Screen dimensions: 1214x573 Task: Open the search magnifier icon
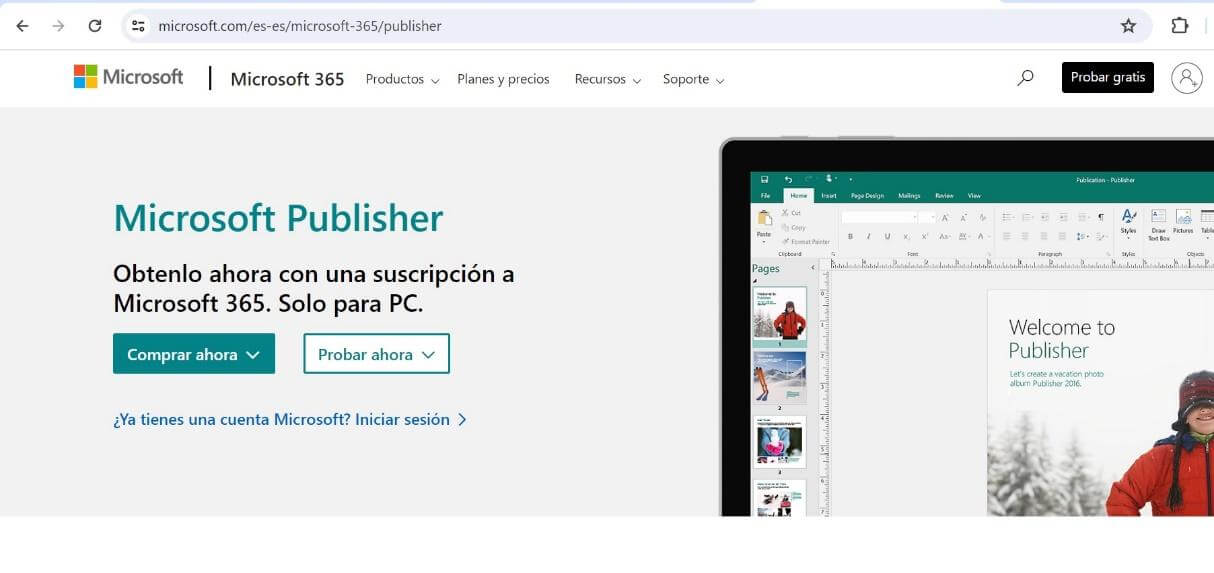pos(1025,77)
